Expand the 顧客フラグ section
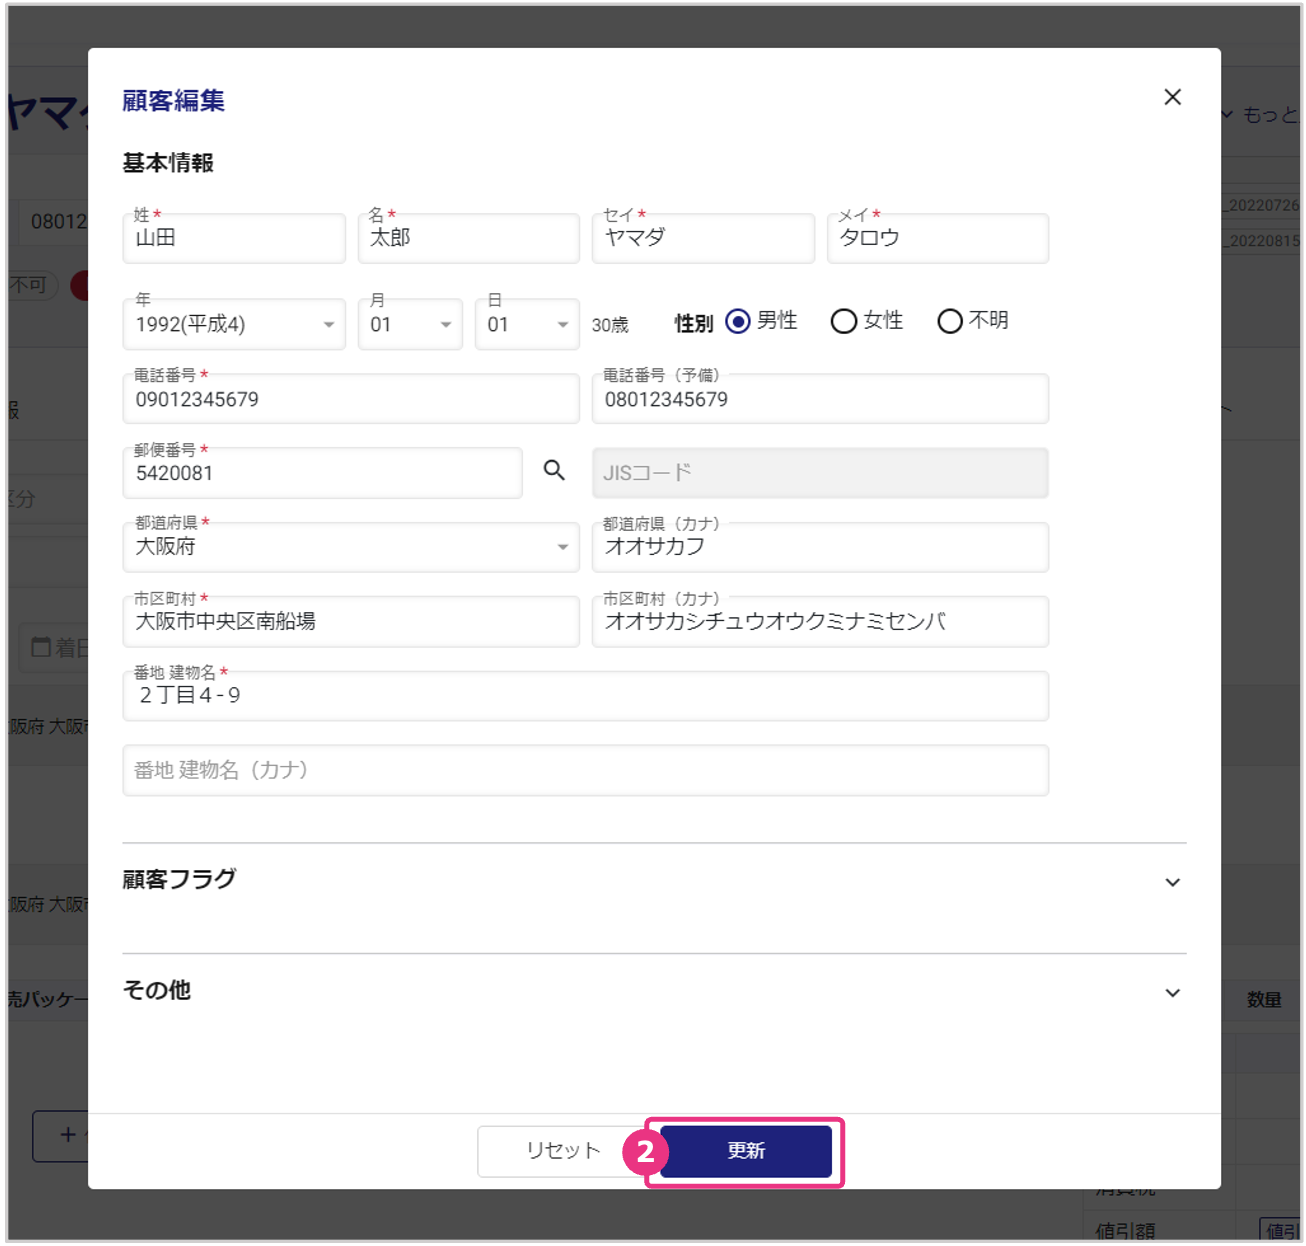 pyautogui.click(x=1172, y=882)
